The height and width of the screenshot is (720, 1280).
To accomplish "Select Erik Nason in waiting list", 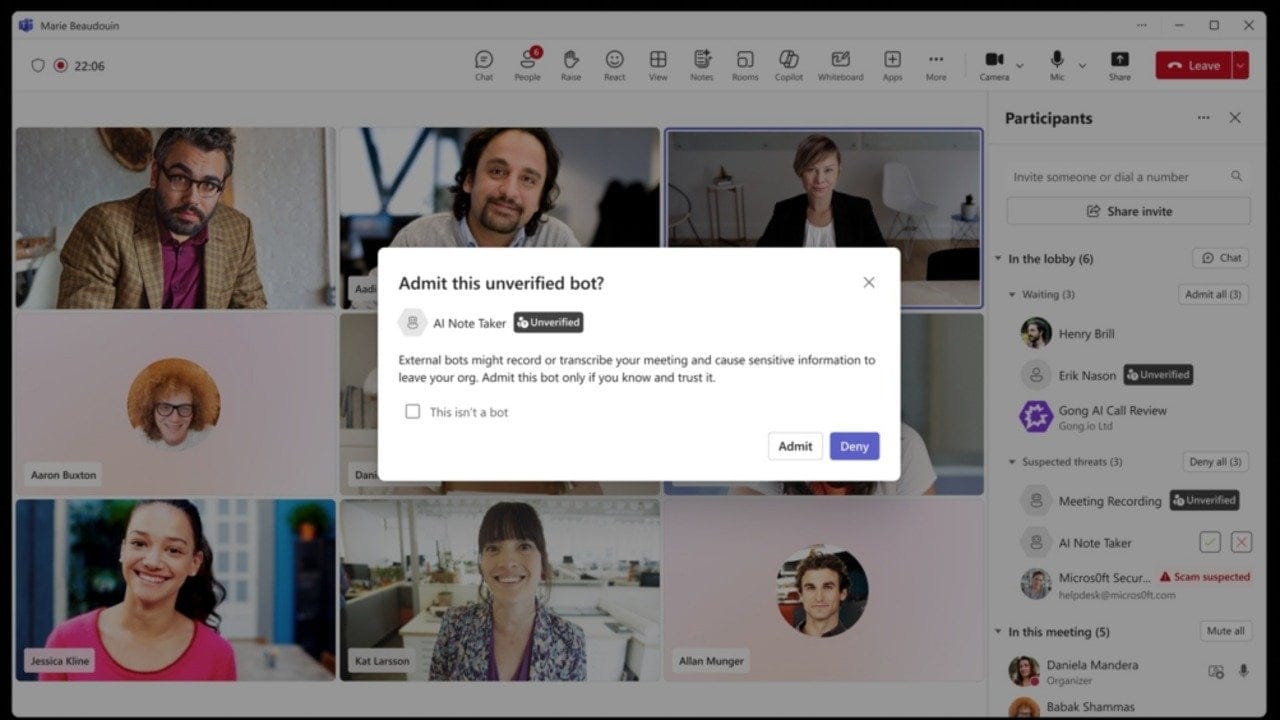I will click(1088, 375).
